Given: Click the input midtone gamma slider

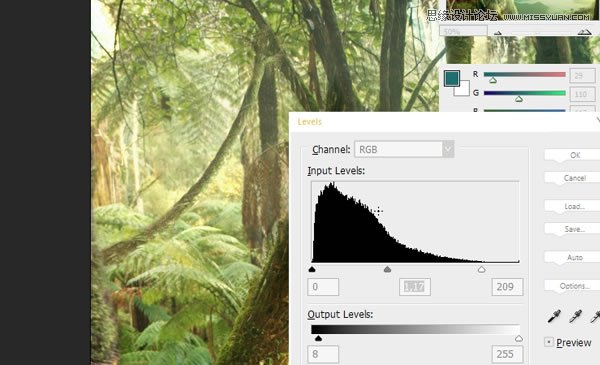Looking at the screenshot, I should click(x=387, y=269).
